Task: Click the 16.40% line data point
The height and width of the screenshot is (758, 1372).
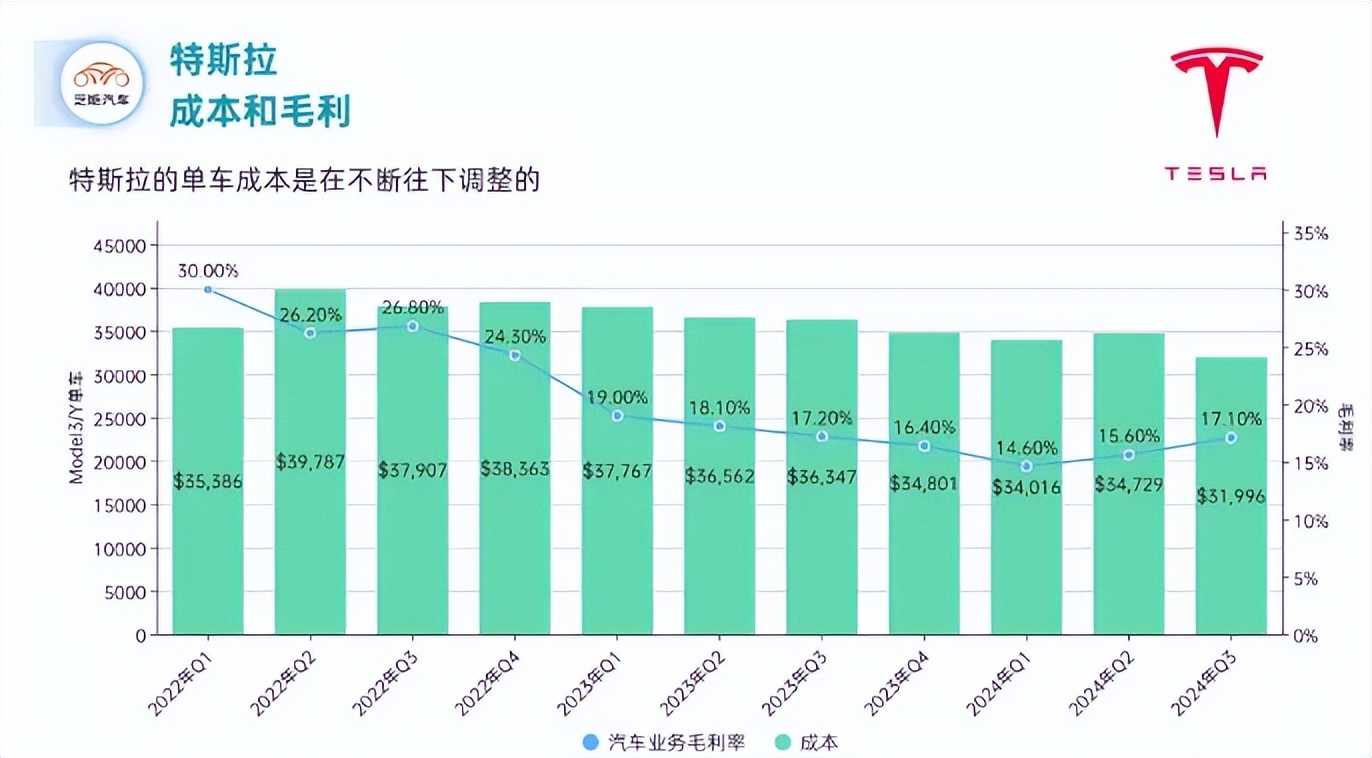Action: click(x=924, y=446)
